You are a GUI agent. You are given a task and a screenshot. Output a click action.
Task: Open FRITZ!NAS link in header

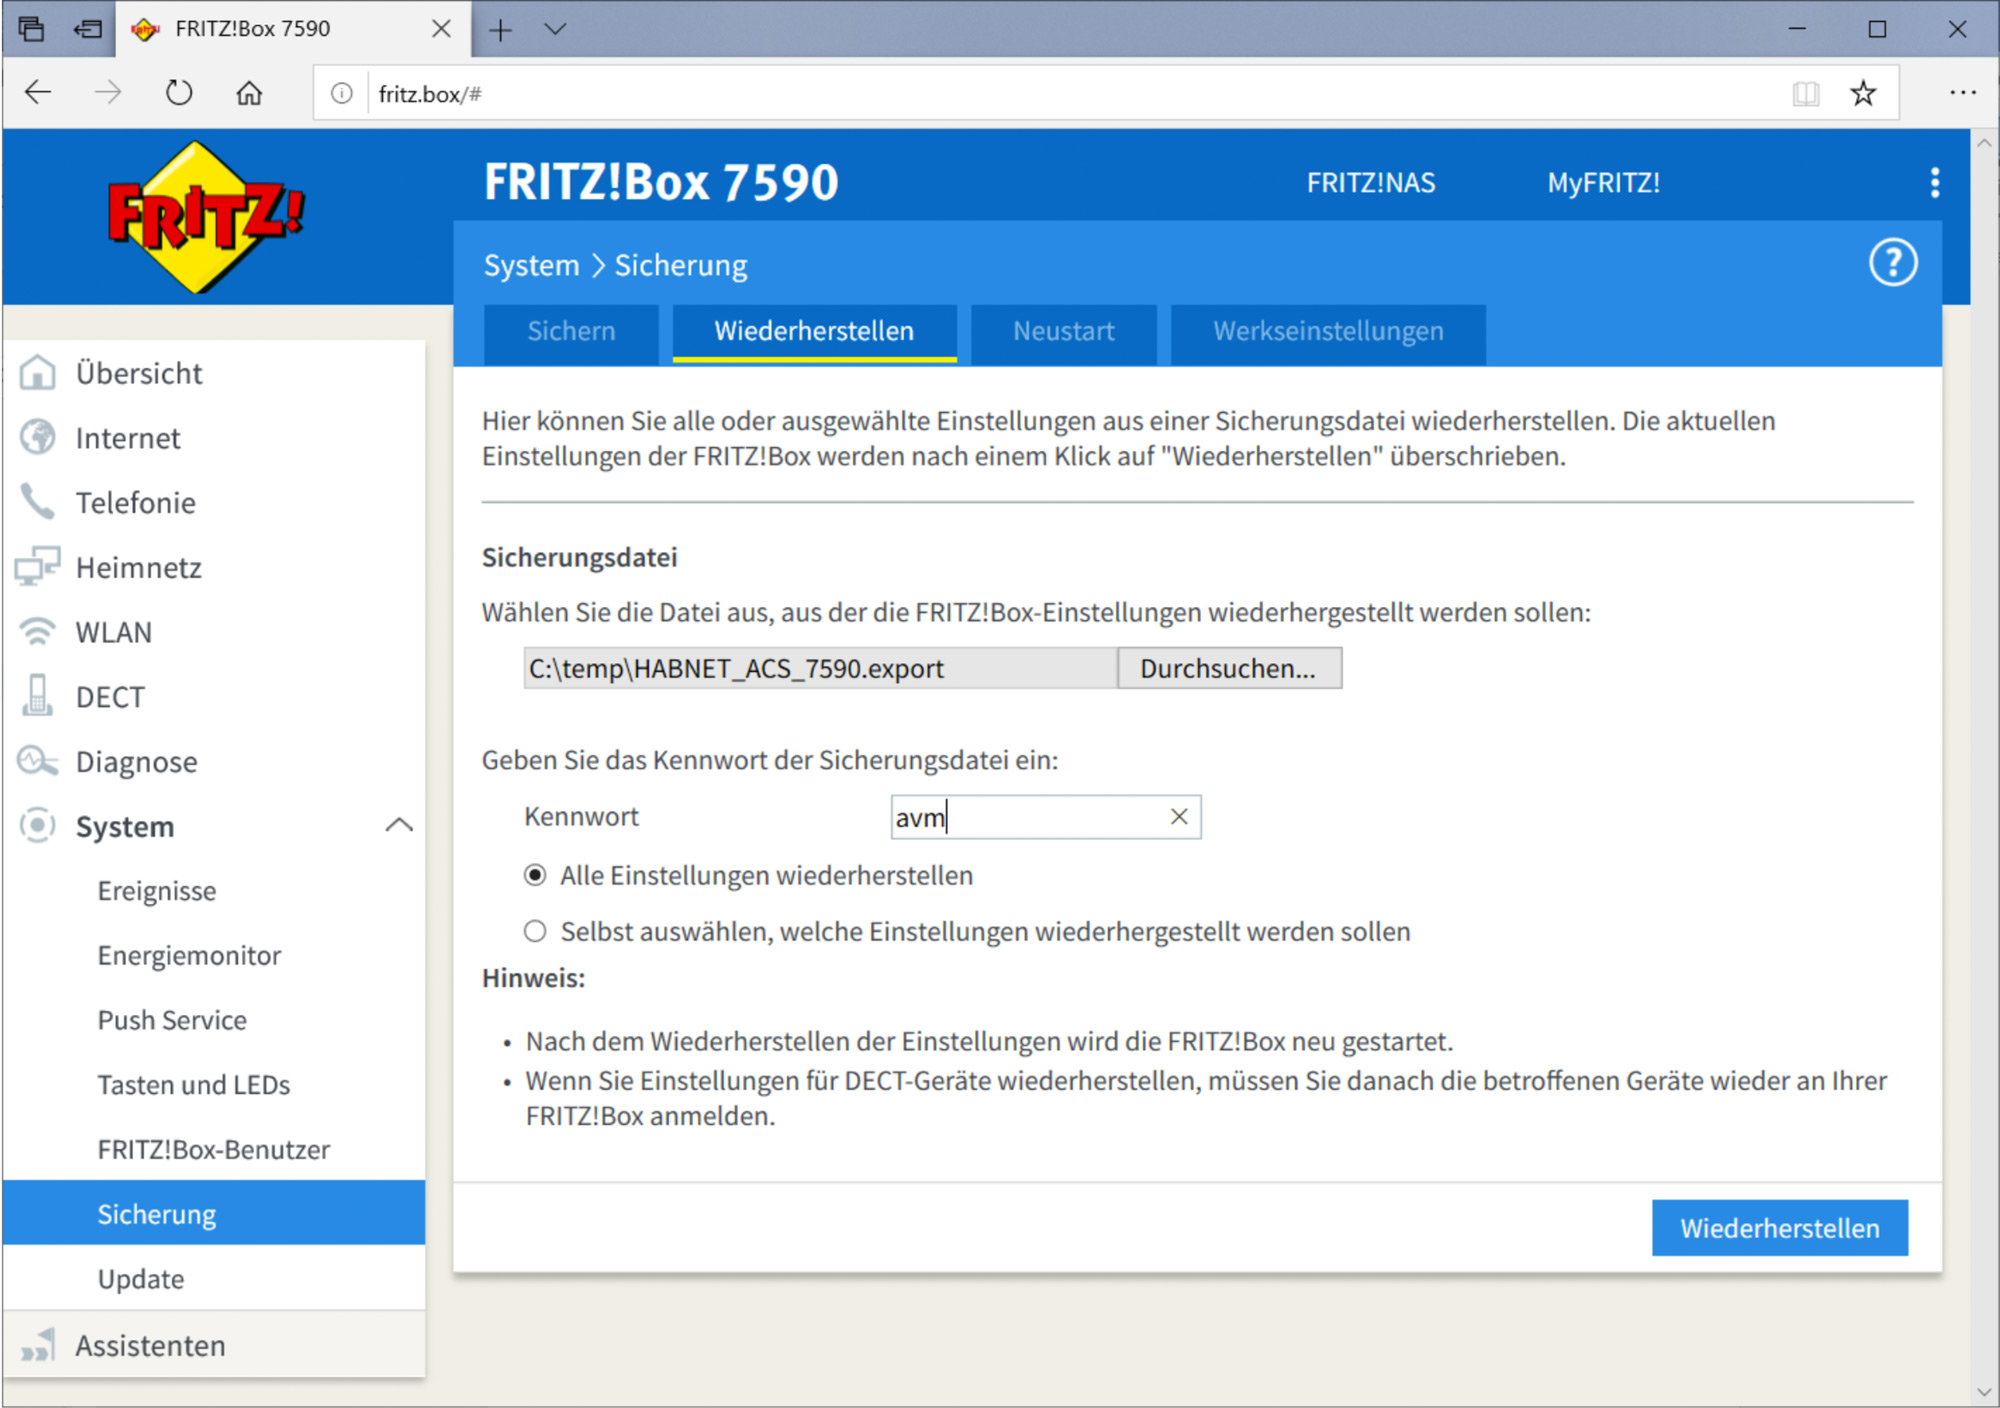tap(1370, 183)
